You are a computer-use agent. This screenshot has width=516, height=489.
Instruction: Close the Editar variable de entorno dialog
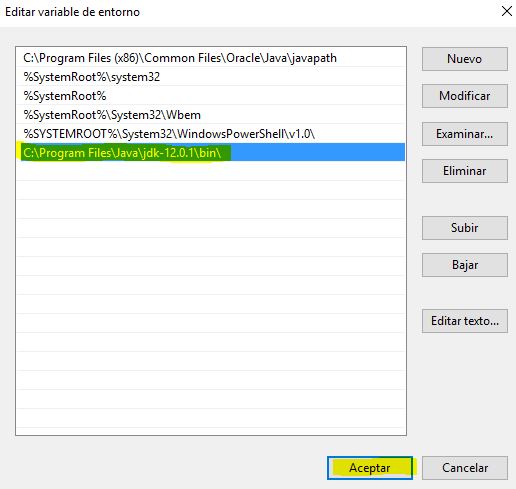[507, 11]
